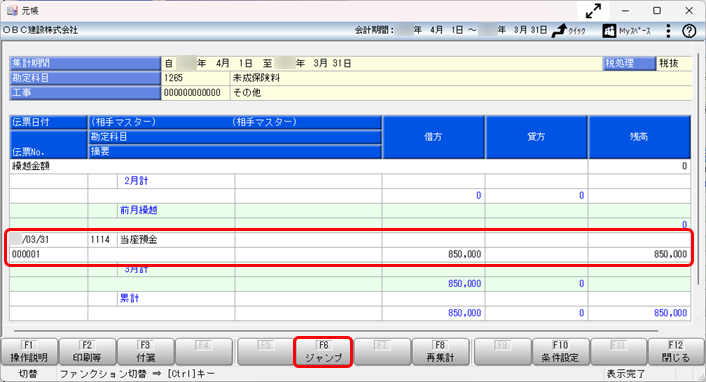Click the F2 印刷等 button

tap(87, 351)
